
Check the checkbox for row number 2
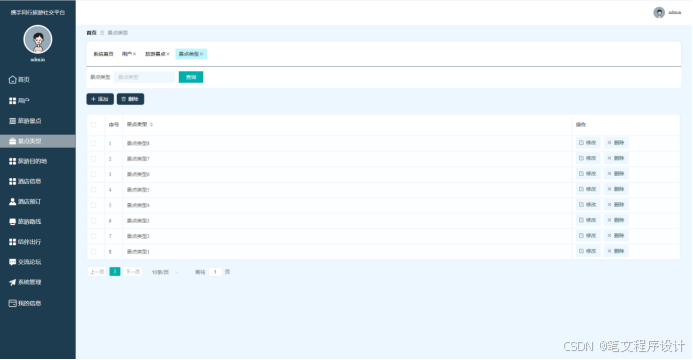pos(93,159)
